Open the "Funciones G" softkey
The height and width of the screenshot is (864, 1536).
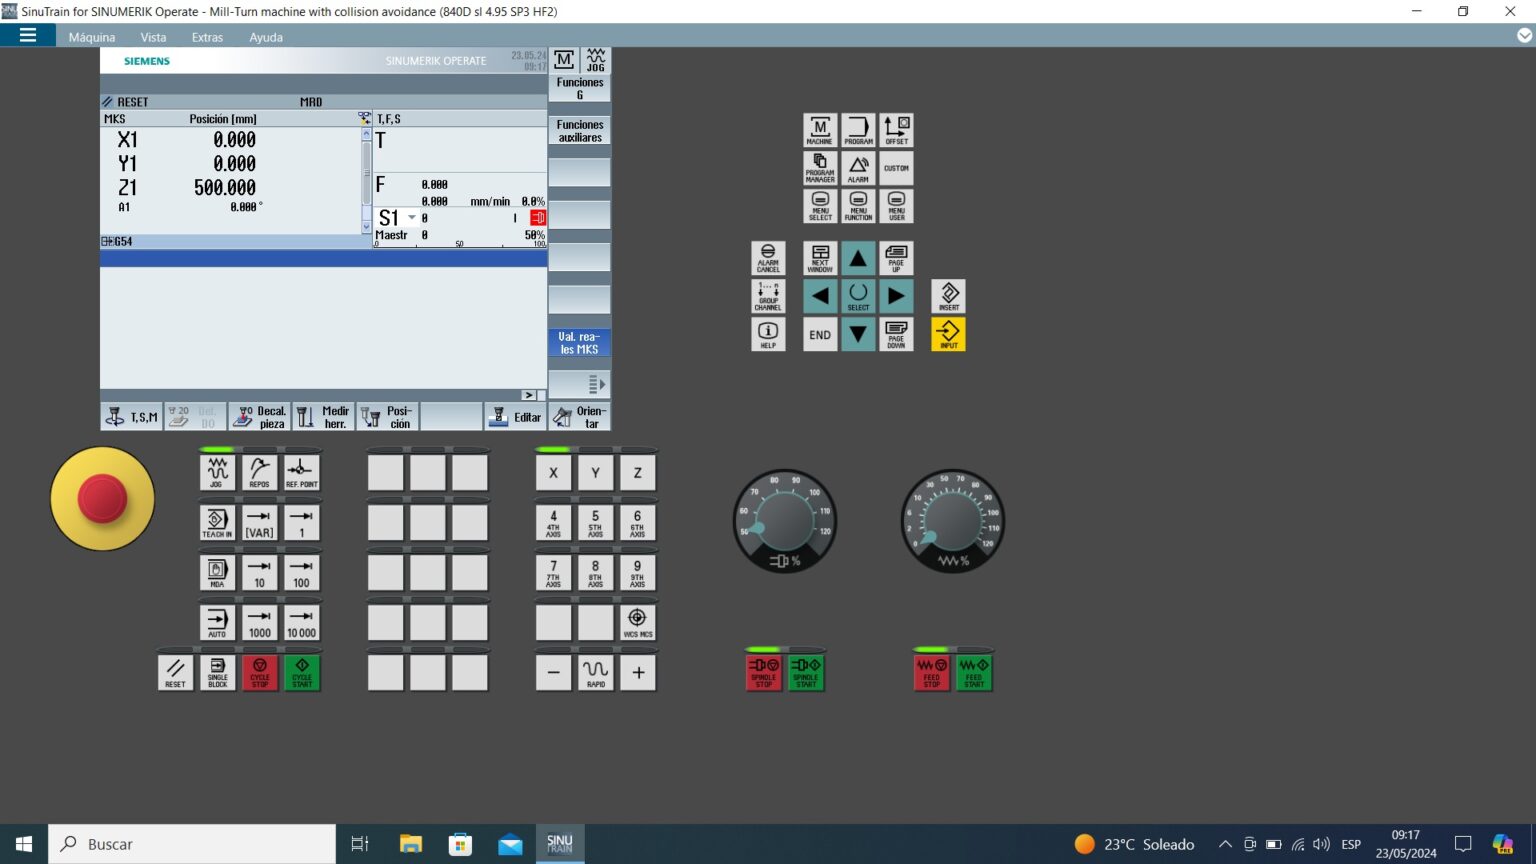point(580,88)
